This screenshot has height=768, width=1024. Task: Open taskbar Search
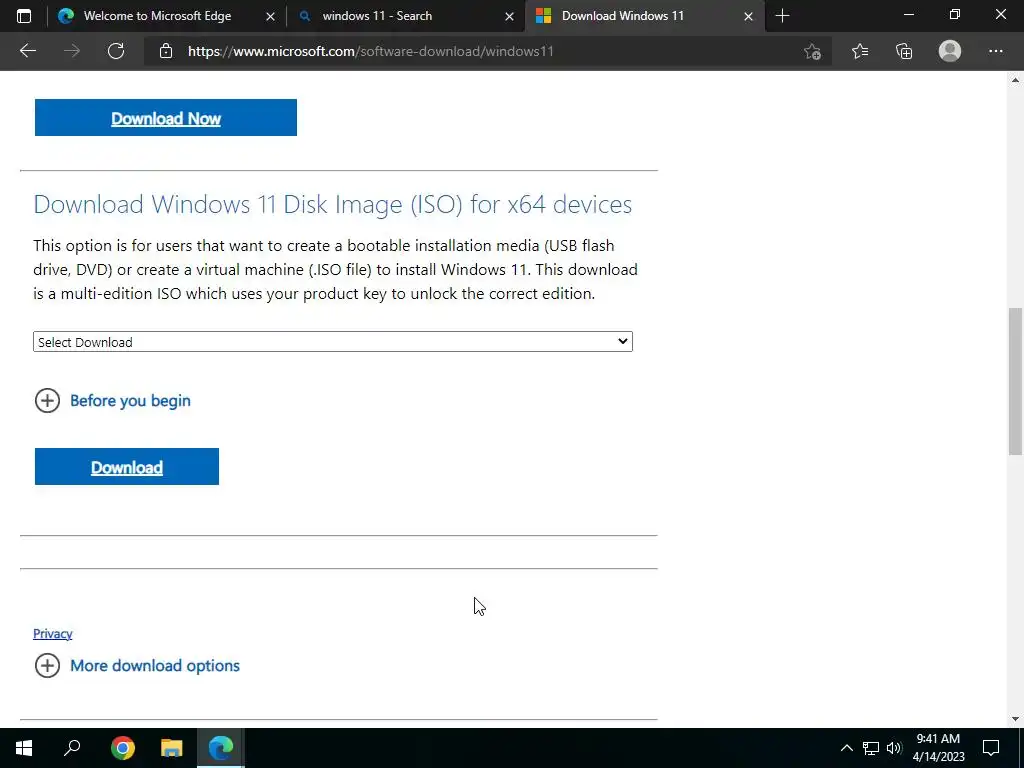click(72, 748)
